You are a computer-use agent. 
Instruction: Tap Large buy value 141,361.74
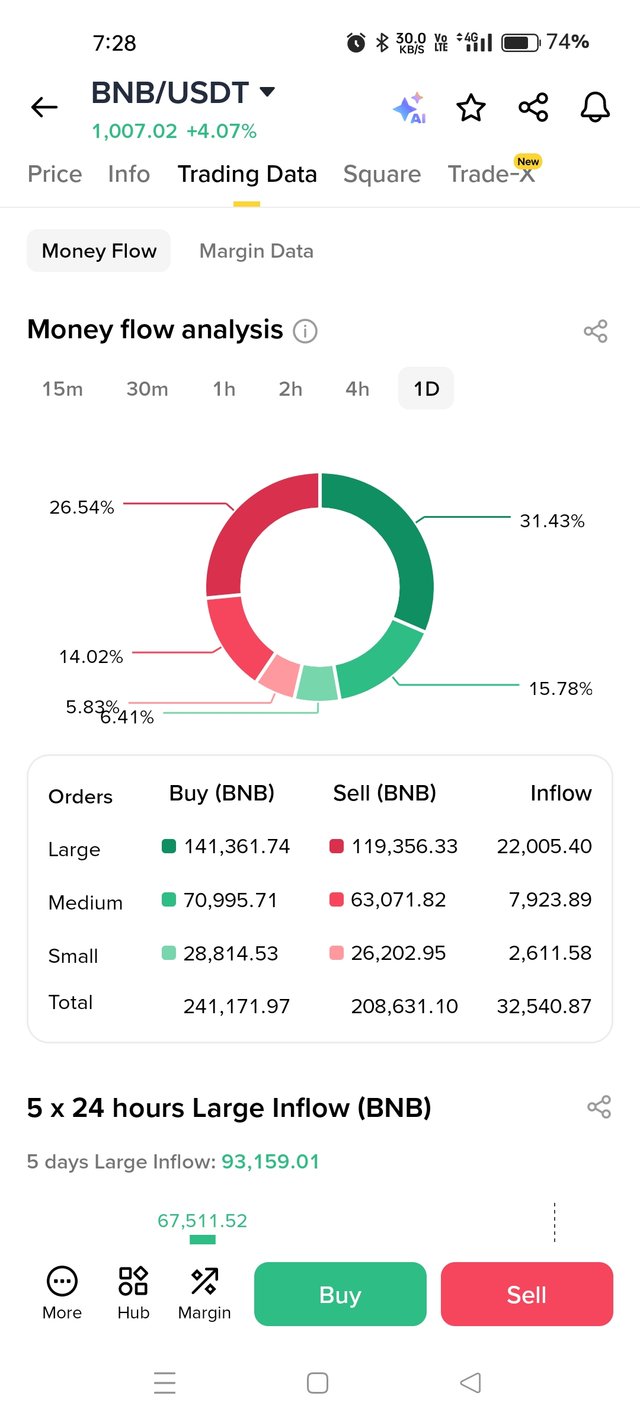[x=237, y=847]
